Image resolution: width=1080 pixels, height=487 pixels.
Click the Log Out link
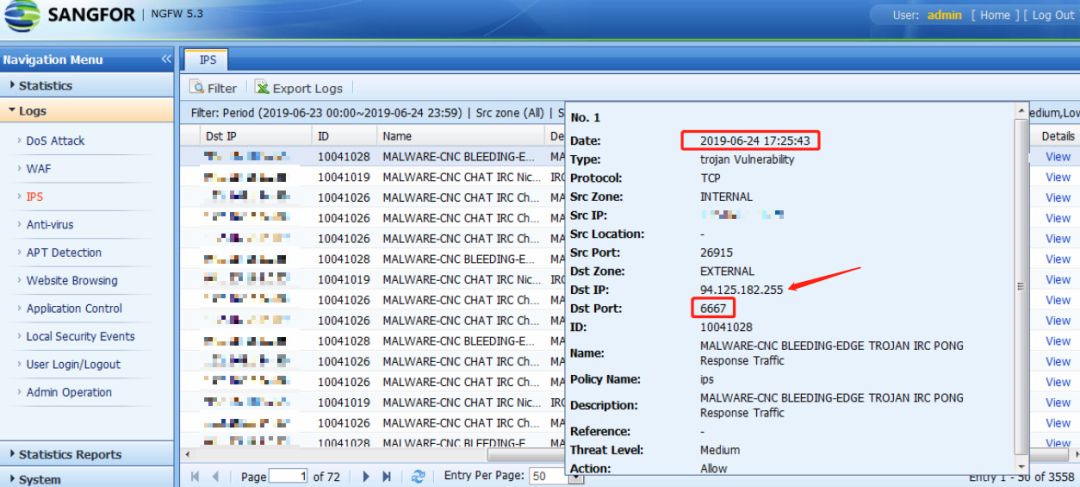[x=1052, y=15]
